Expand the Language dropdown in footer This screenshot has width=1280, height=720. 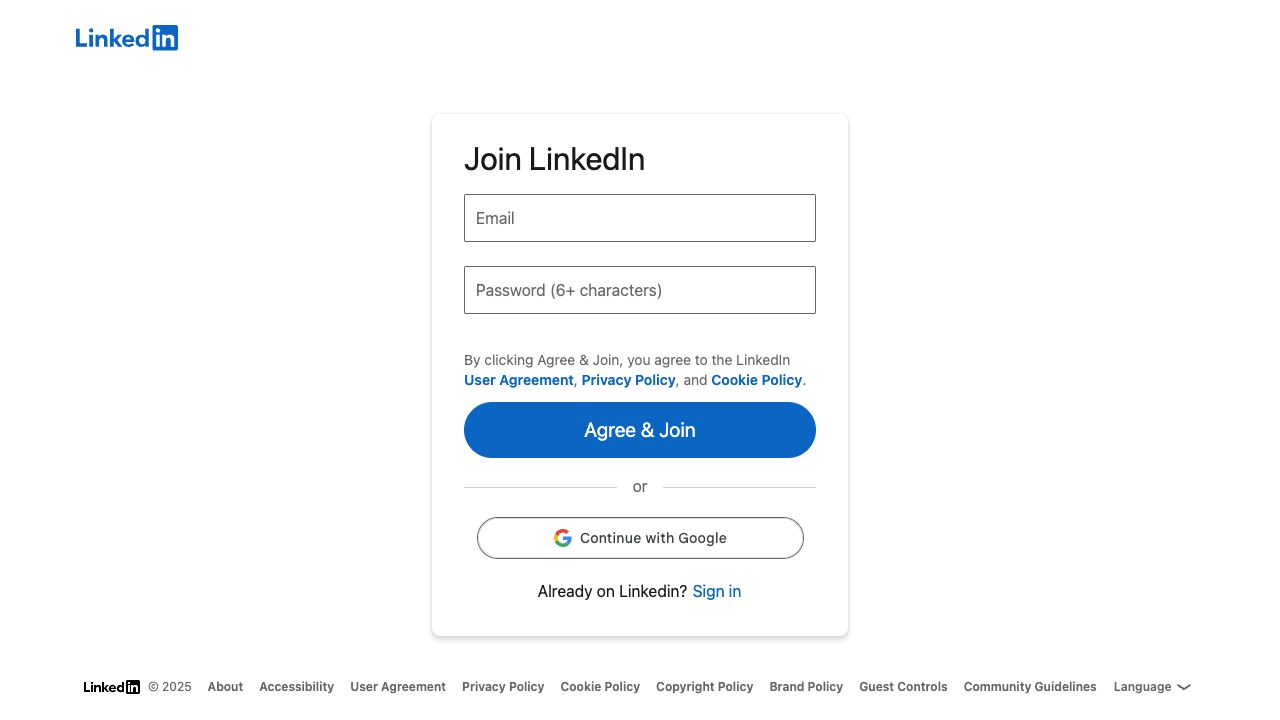coord(1152,687)
